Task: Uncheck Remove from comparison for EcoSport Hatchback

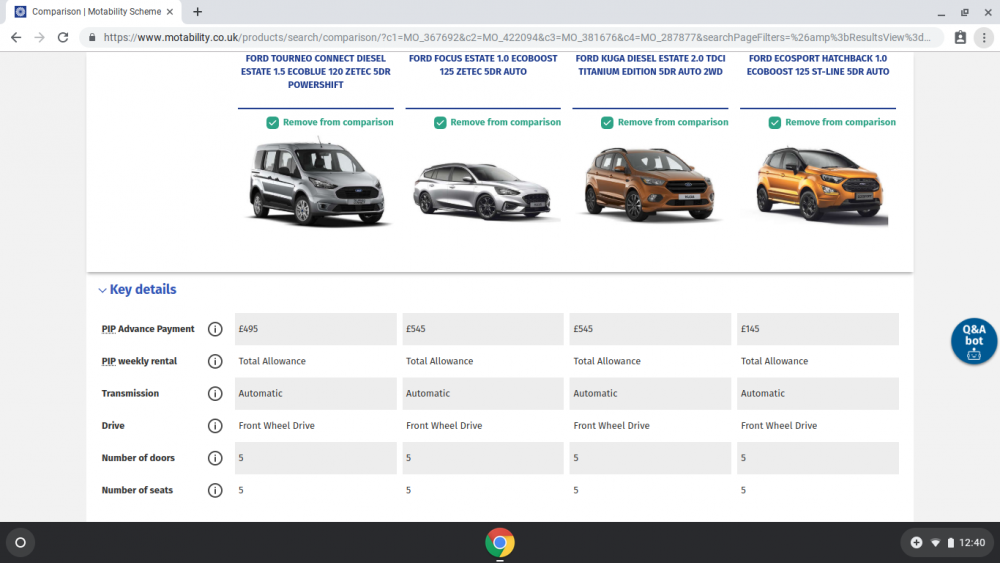Action: click(775, 122)
